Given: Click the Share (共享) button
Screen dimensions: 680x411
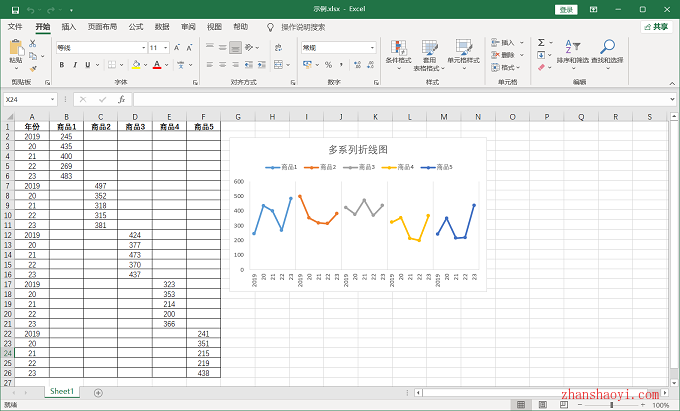Looking at the screenshot, I should point(656,27).
